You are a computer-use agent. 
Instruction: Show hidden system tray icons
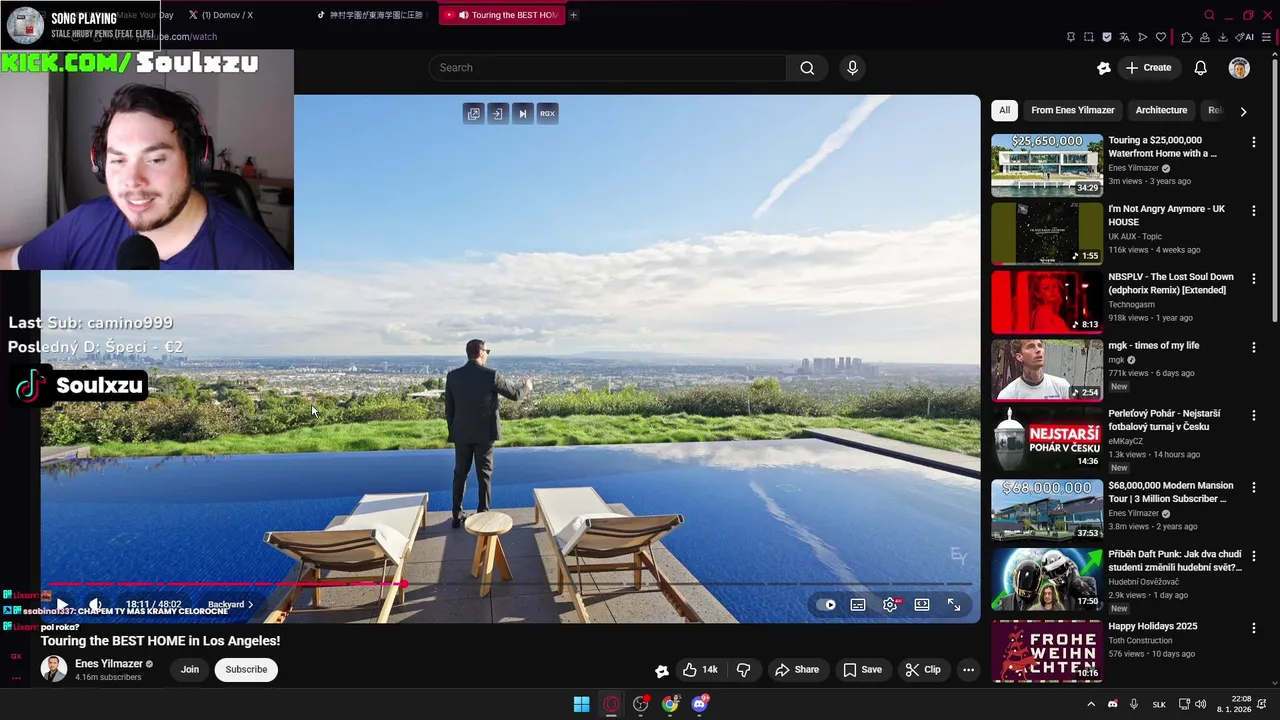click(1091, 704)
